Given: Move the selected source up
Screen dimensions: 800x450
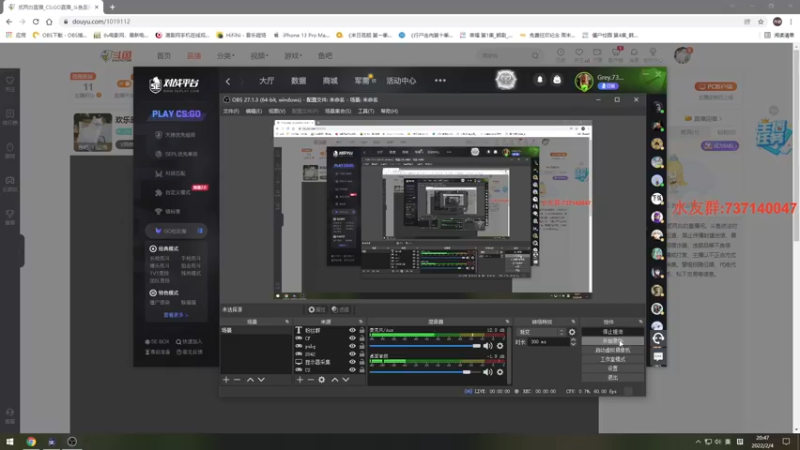Looking at the screenshot, I should (x=335, y=380).
